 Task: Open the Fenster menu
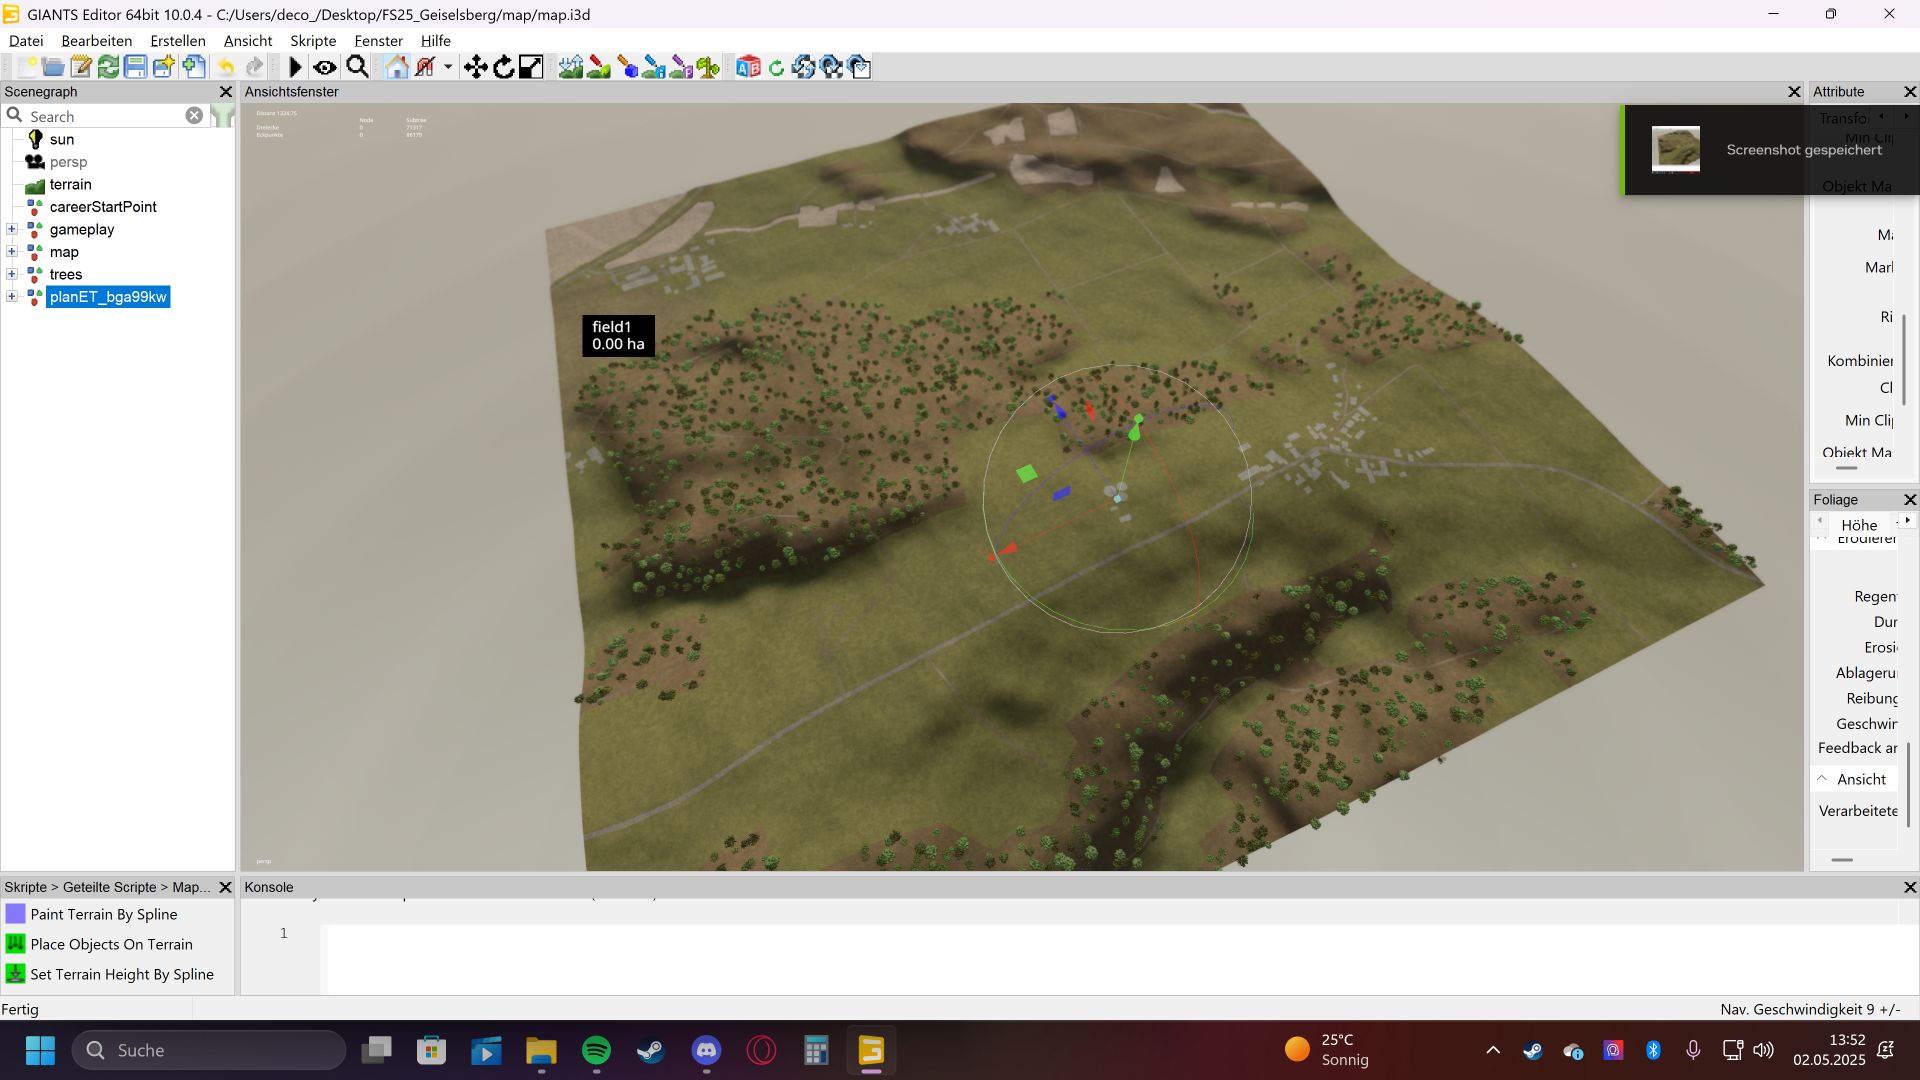point(378,41)
